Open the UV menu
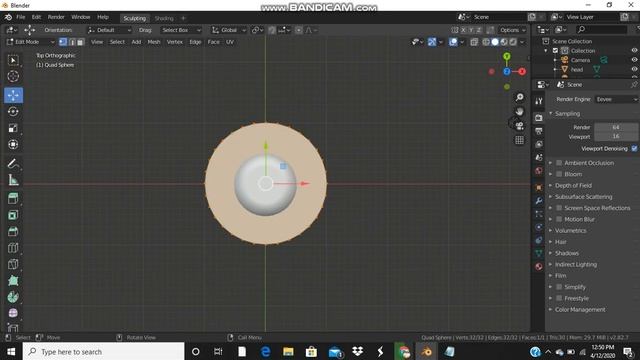 tap(230, 42)
